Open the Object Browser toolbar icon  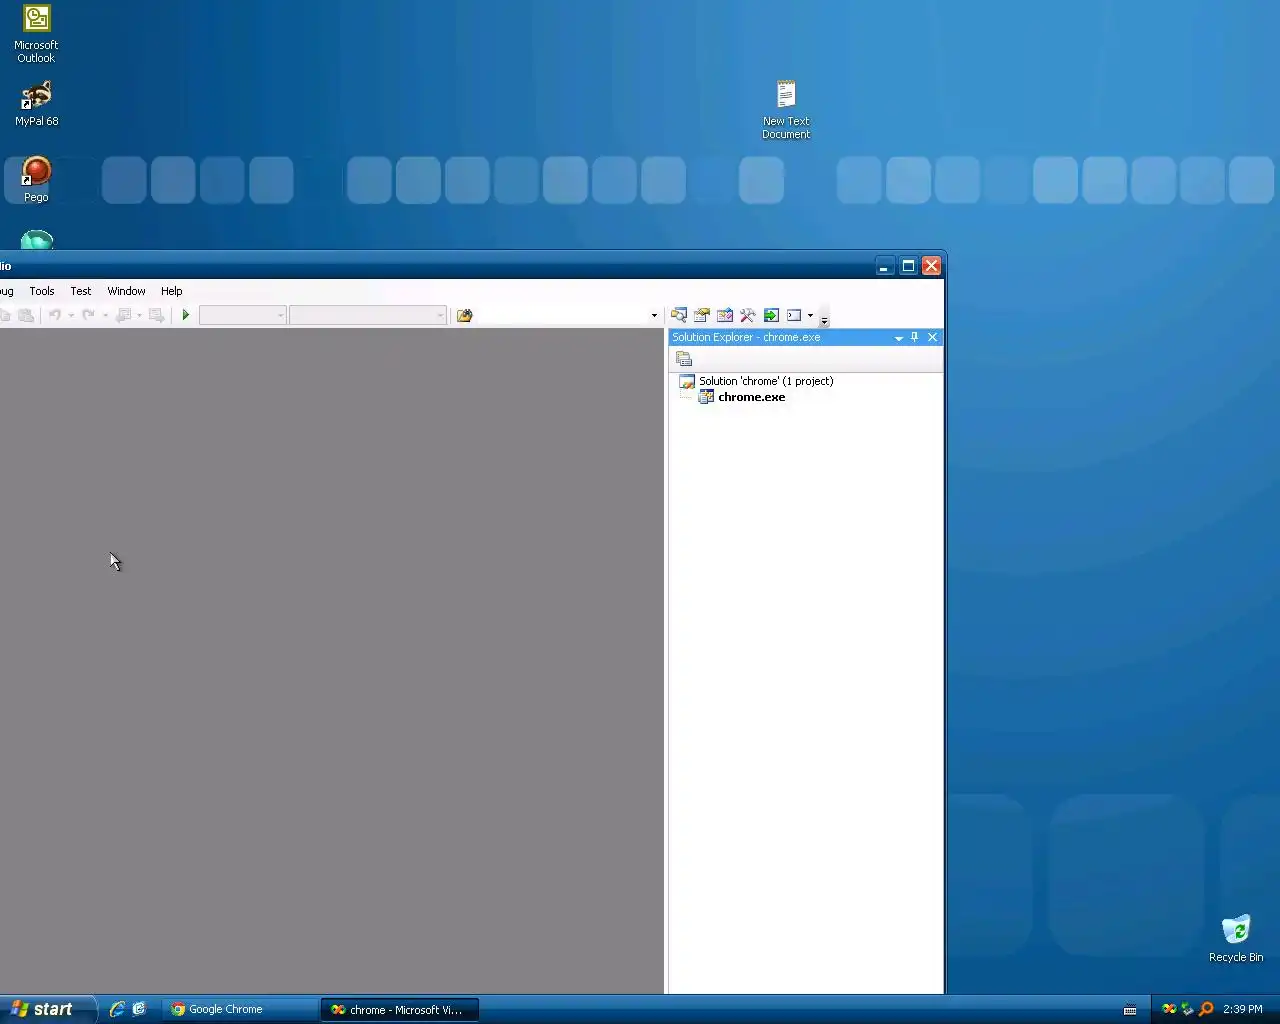pyautogui.click(x=725, y=315)
